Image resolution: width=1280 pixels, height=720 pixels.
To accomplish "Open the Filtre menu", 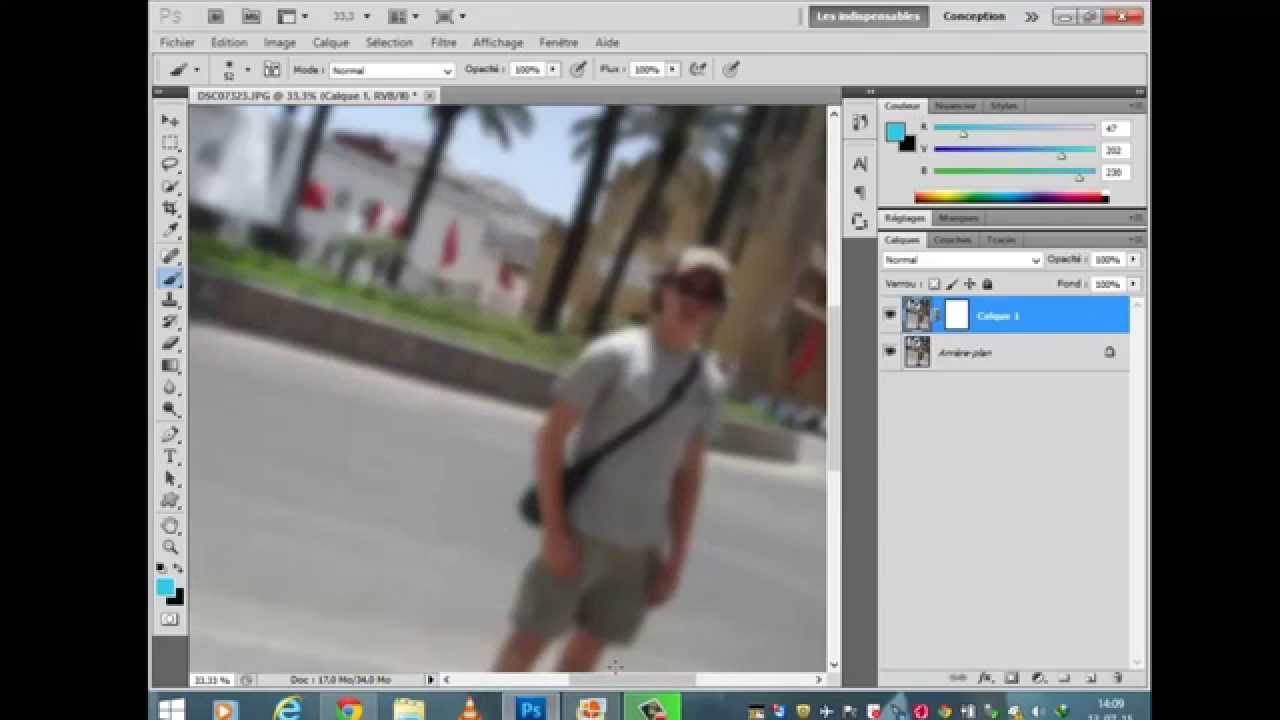I will pos(443,43).
